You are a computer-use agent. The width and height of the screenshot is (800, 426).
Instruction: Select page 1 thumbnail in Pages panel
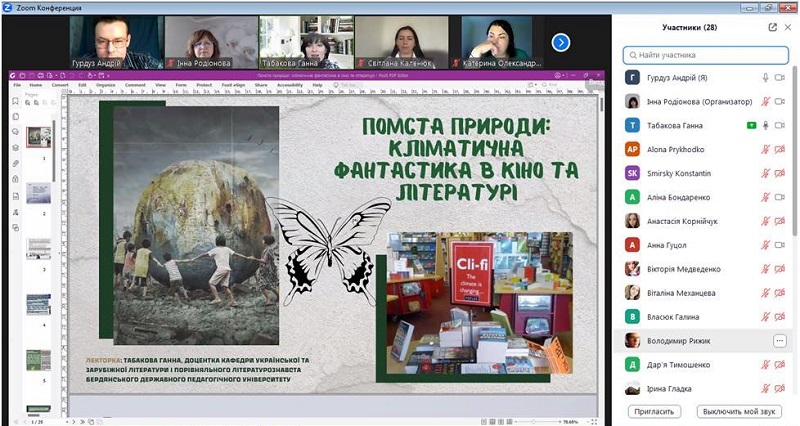(x=39, y=137)
